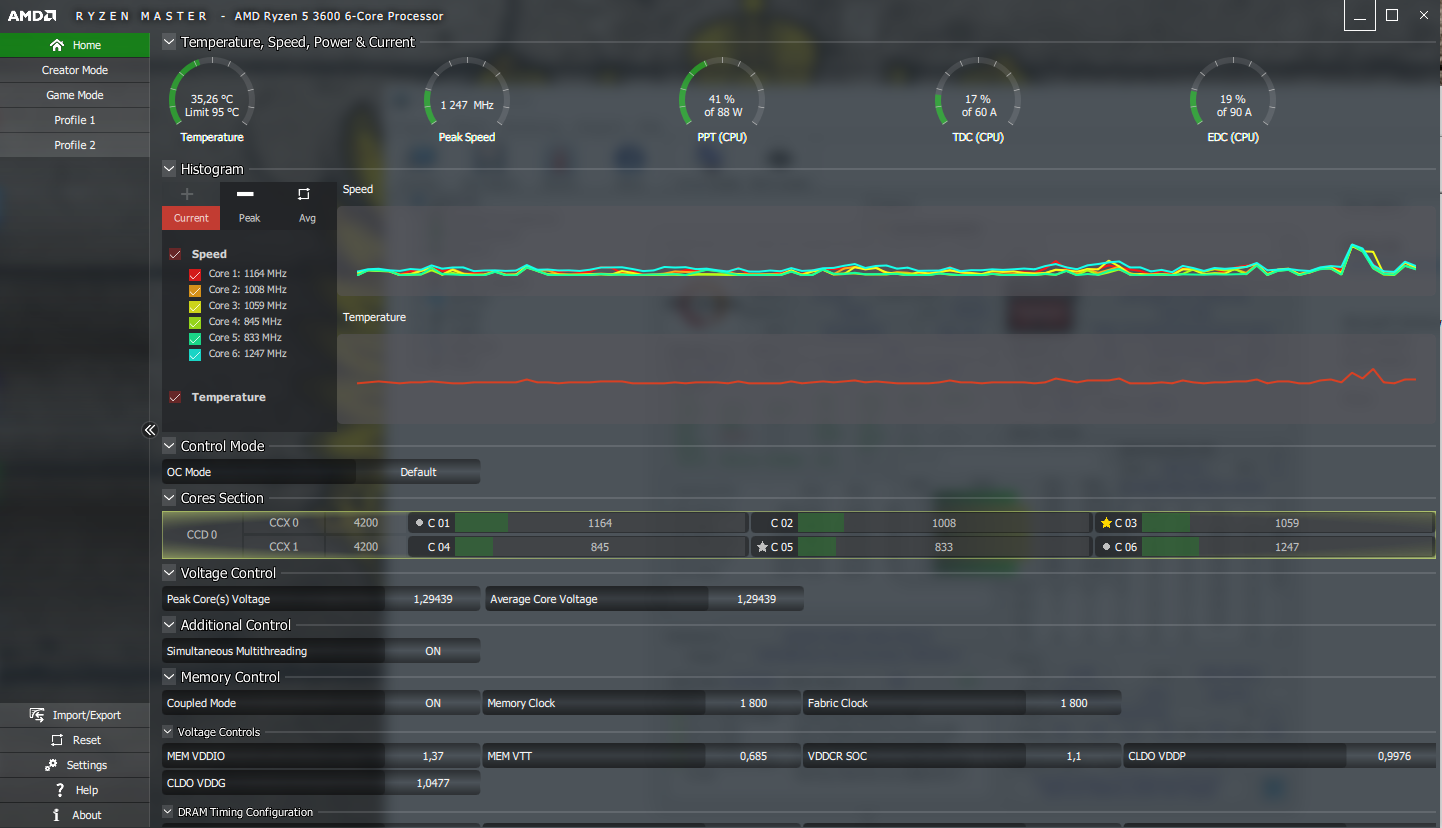Image resolution: width=1442 pixels, height=828 pixels.
Task: Click the Coupled Mode ON value
Action: pos(433,703)
